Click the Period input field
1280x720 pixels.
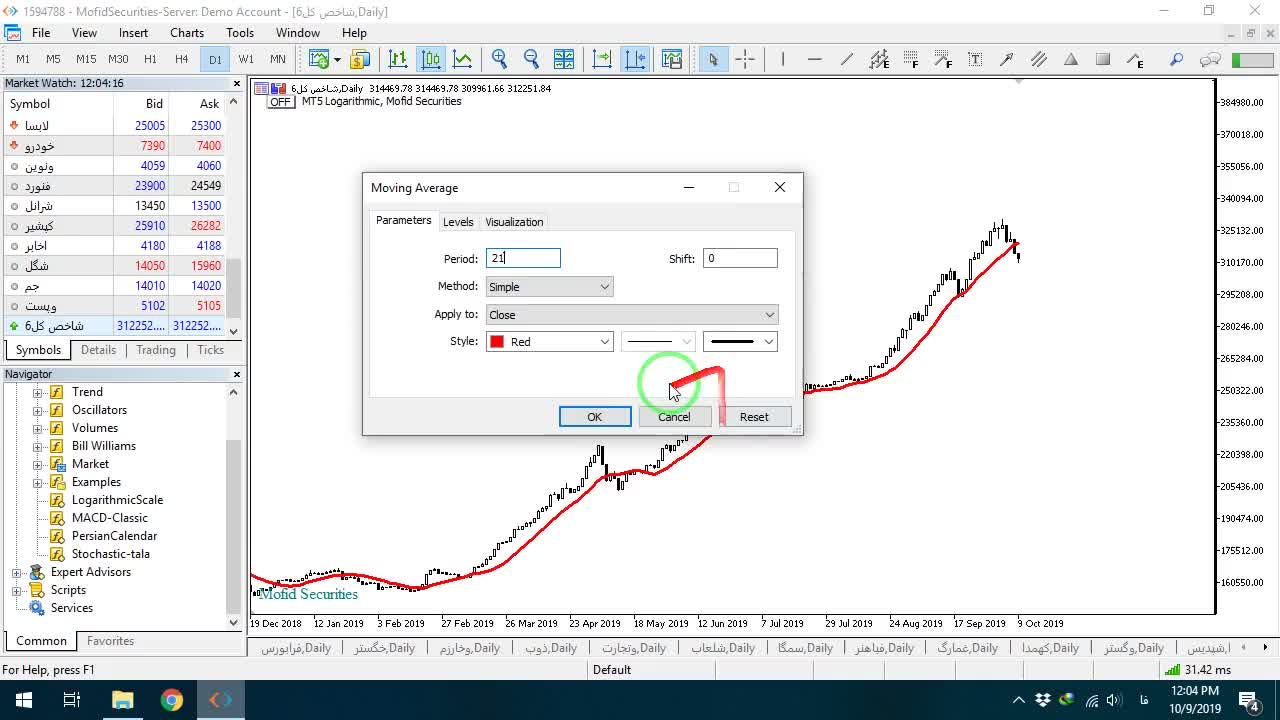pyautogui.click(x=523, y=258)
